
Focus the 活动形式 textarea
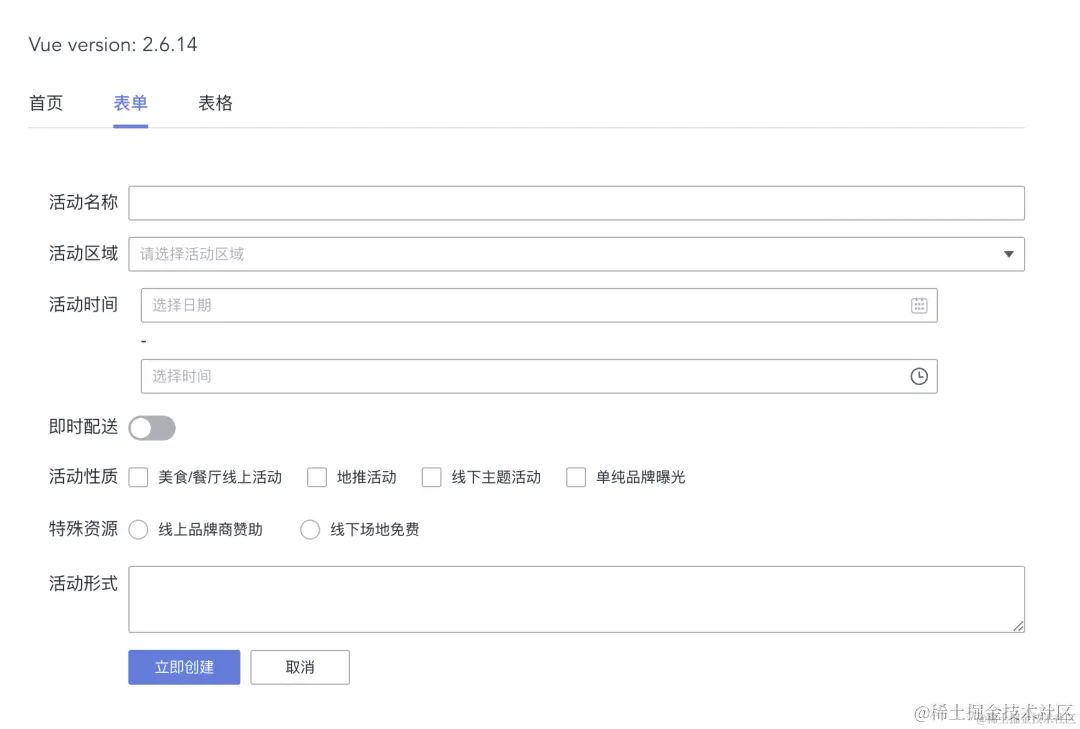(577, 599)
